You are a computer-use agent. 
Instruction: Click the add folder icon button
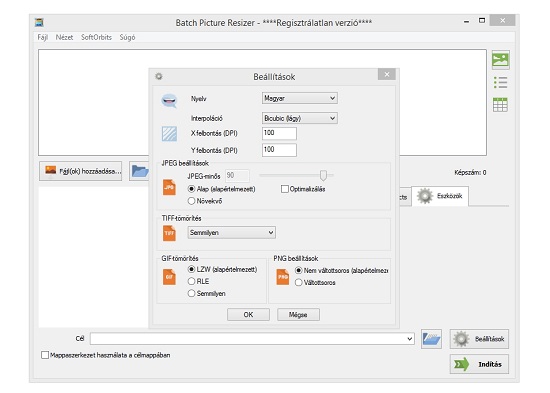[139, 171]
